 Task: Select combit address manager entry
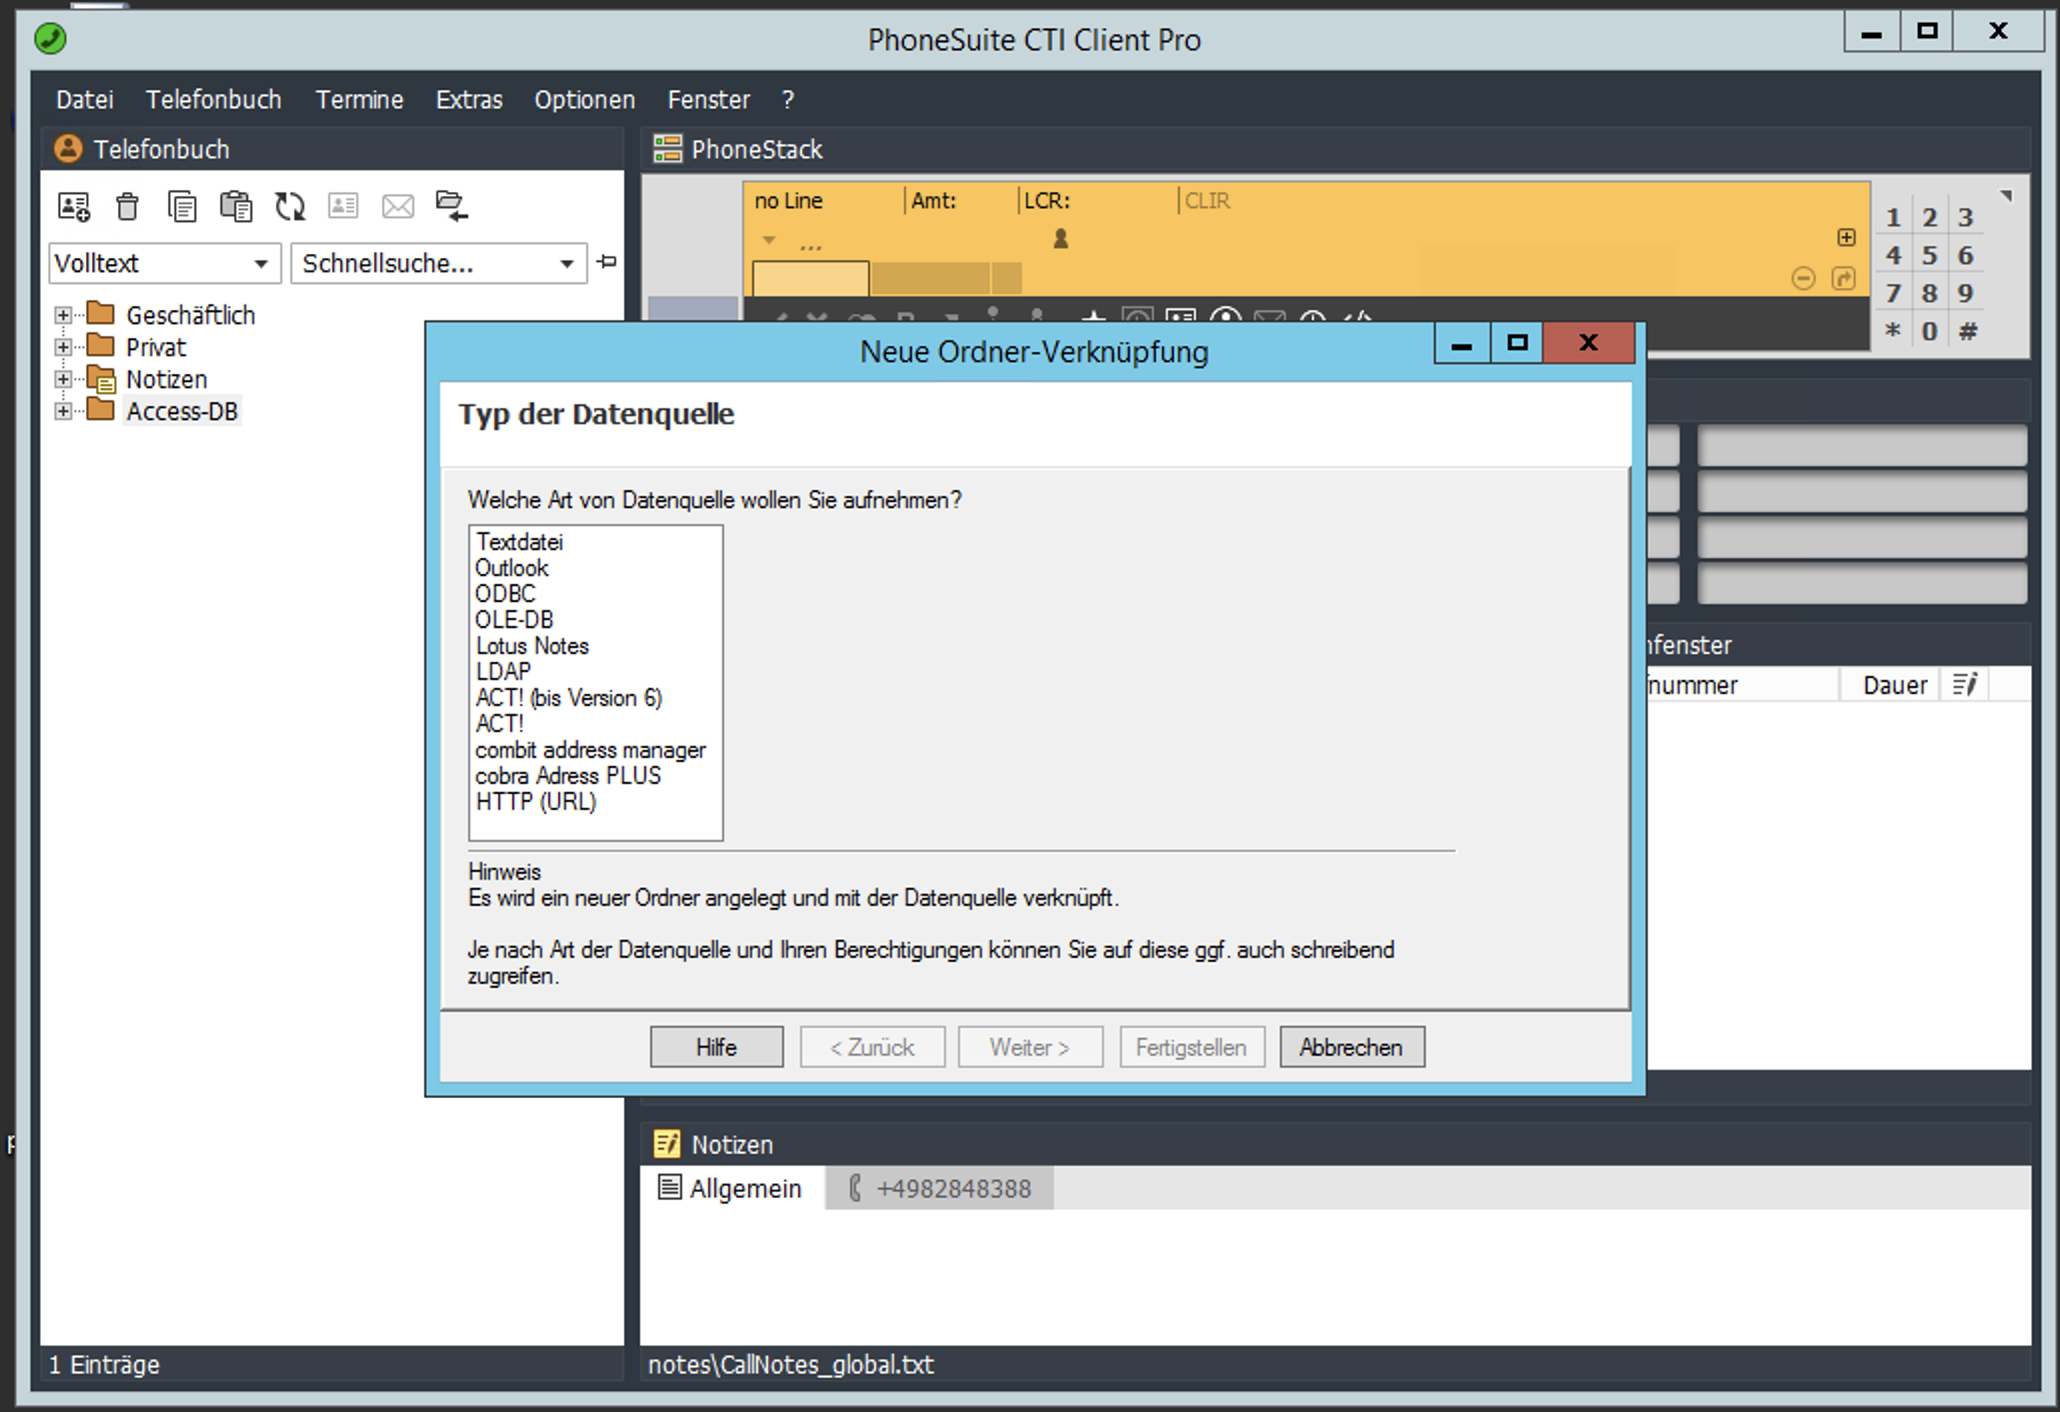coord(590,750)
